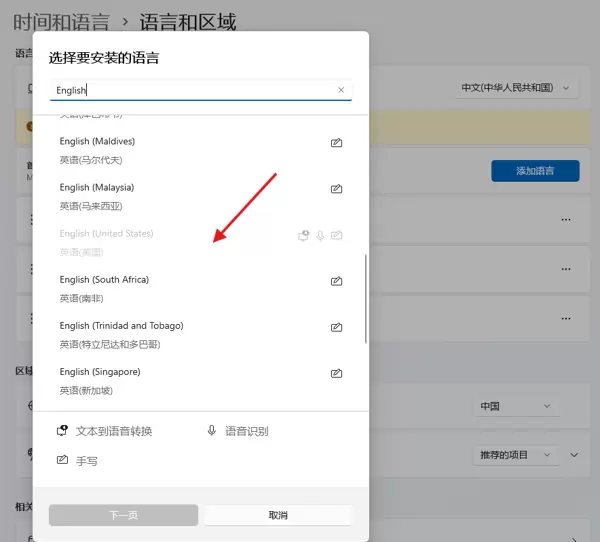This screenshot has height=542, width=600.
Task: Click in the language search field
Action: [190, 90]
